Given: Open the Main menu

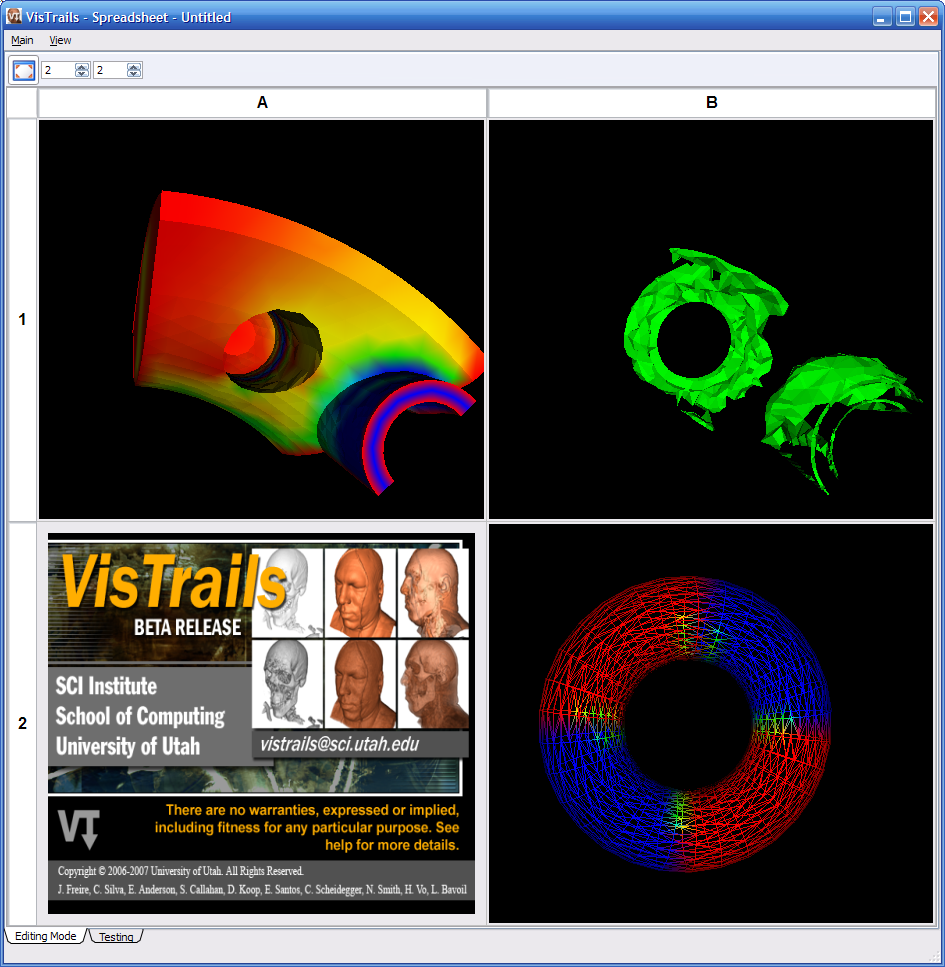Looking at the screenshot, I should click(x=22, y=40).
